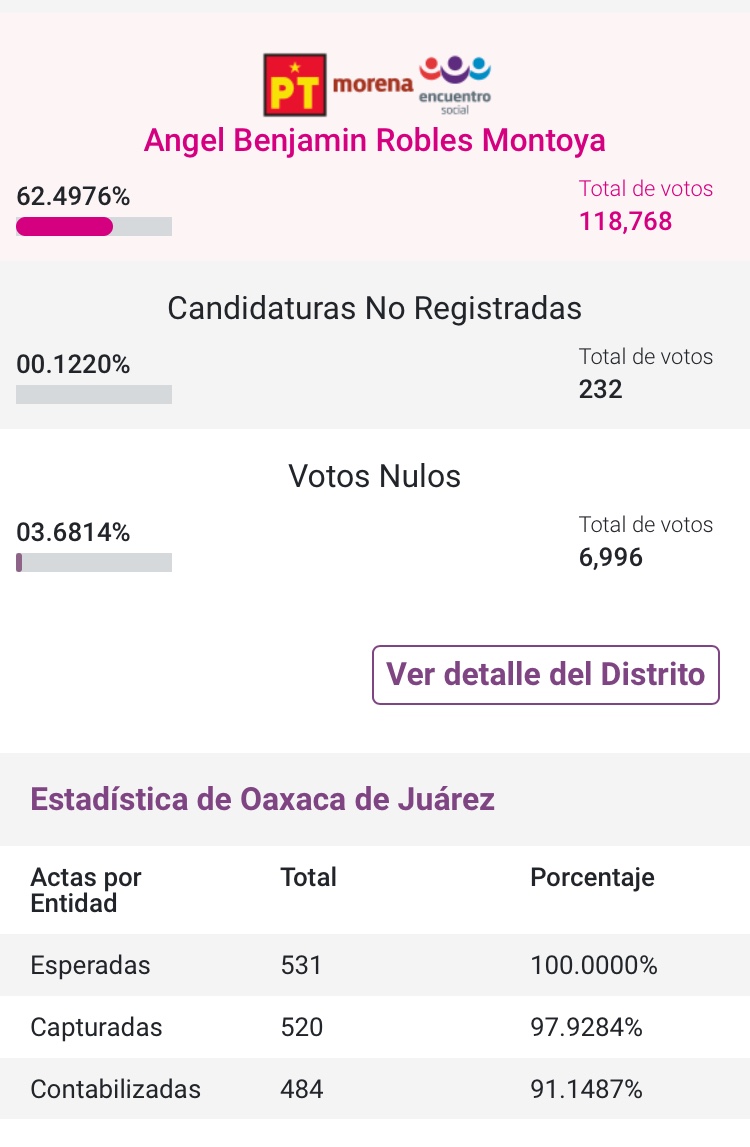This screenshot has width=750, height=1147.
Task: Click the Total column header
Action: click(308, 878)
